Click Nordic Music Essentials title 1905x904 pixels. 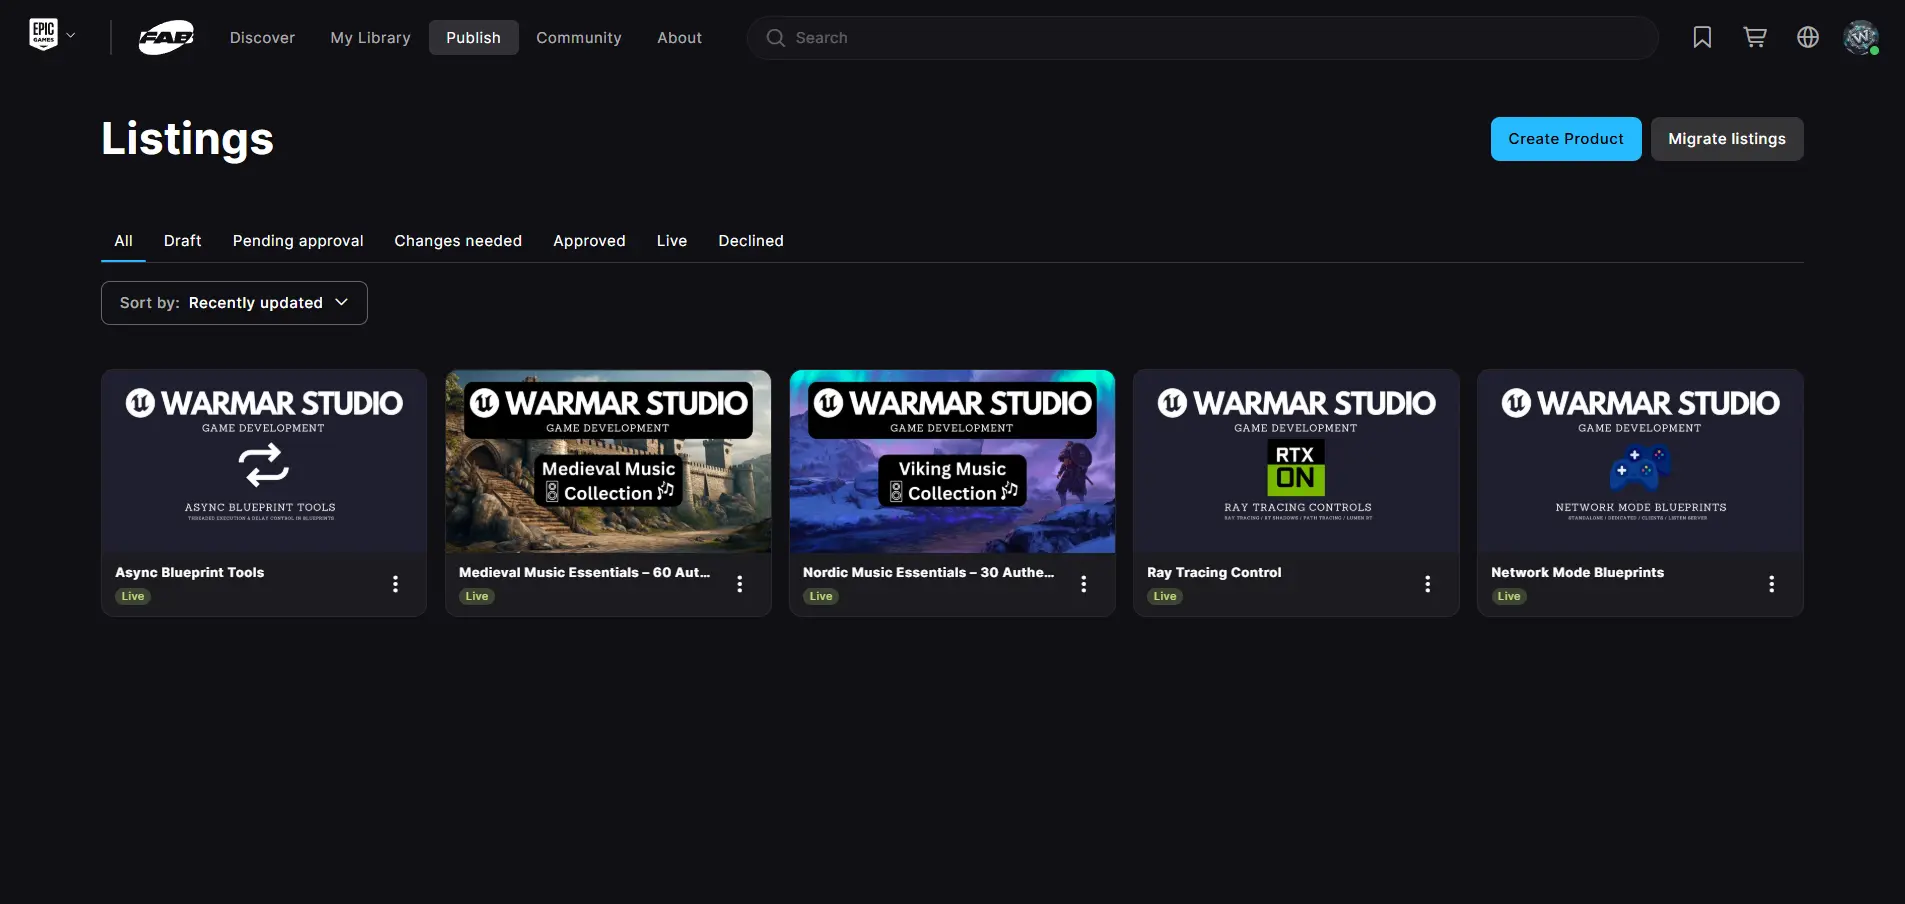point(929,572)
